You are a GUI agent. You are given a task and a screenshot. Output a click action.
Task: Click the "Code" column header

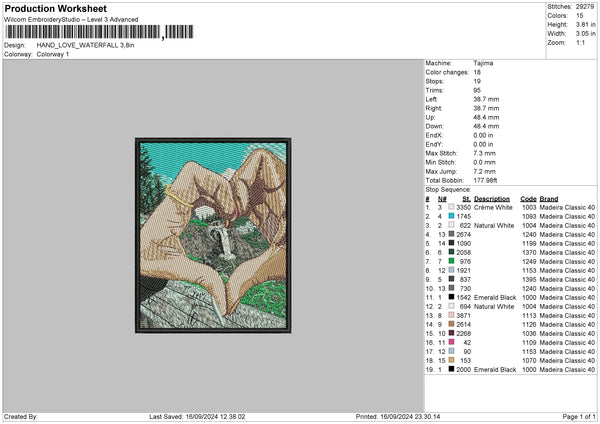528,199
